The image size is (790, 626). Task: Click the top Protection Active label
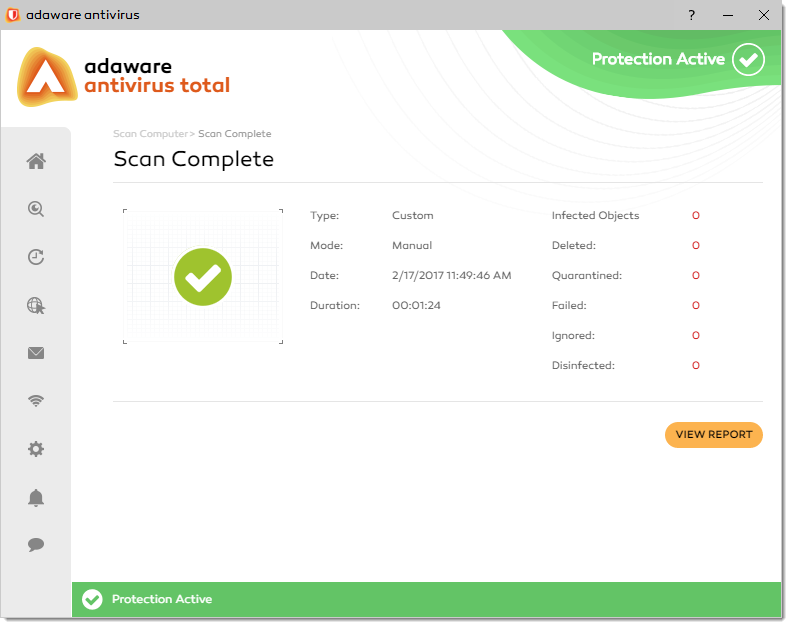click(x=658, y=59)
